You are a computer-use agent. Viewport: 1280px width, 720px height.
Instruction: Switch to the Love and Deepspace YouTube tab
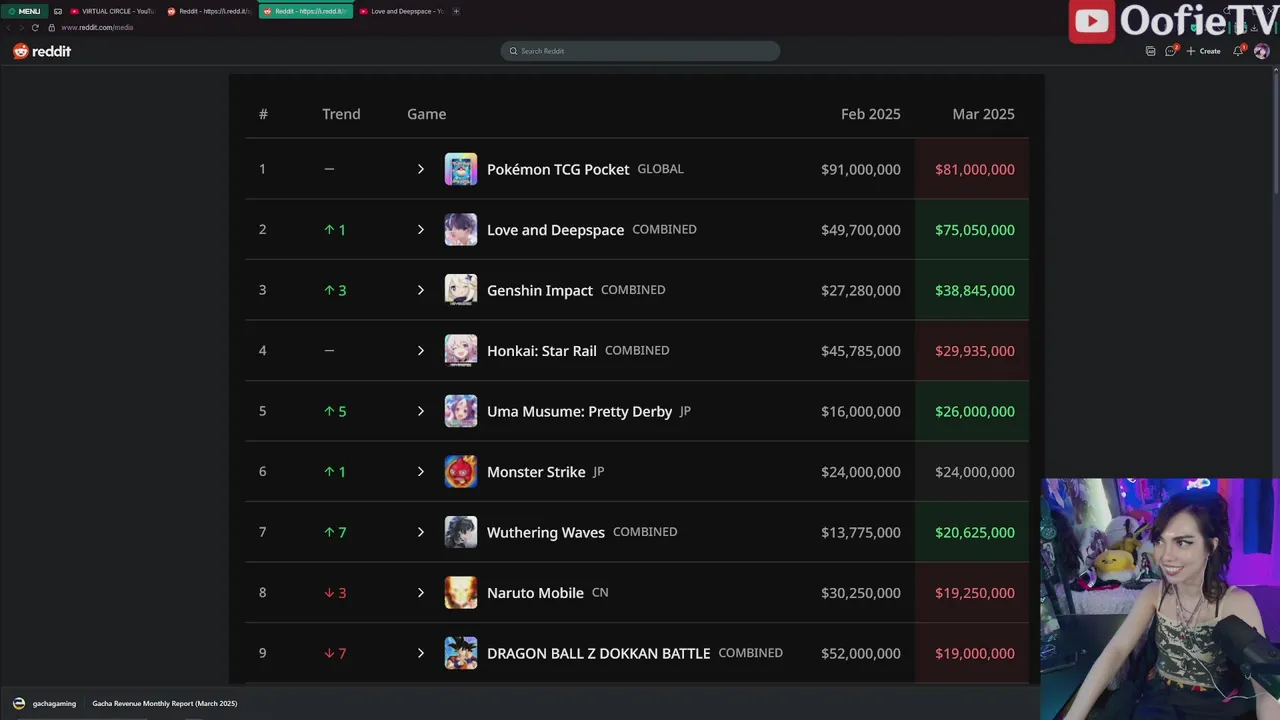401,11
